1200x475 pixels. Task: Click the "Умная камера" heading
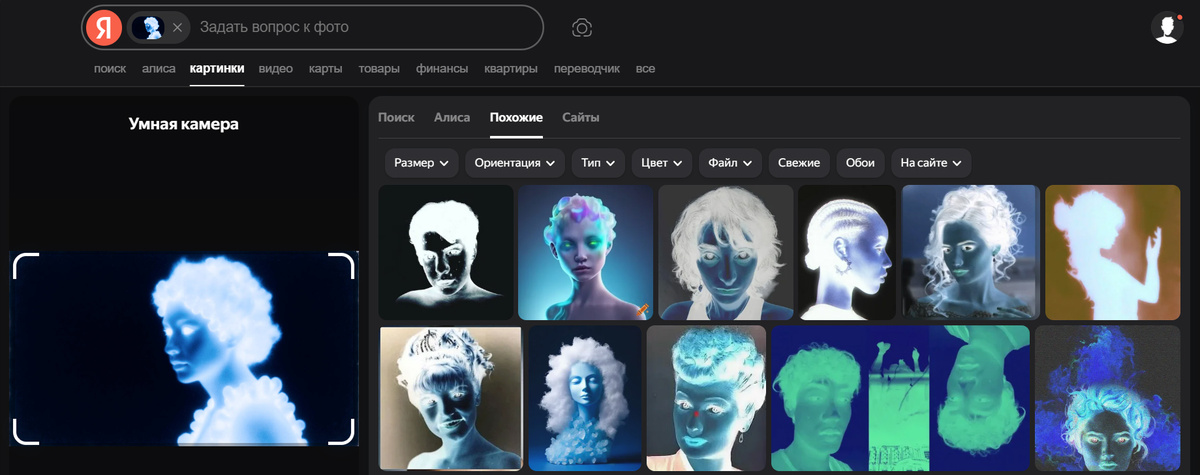(x=184, y=124)
